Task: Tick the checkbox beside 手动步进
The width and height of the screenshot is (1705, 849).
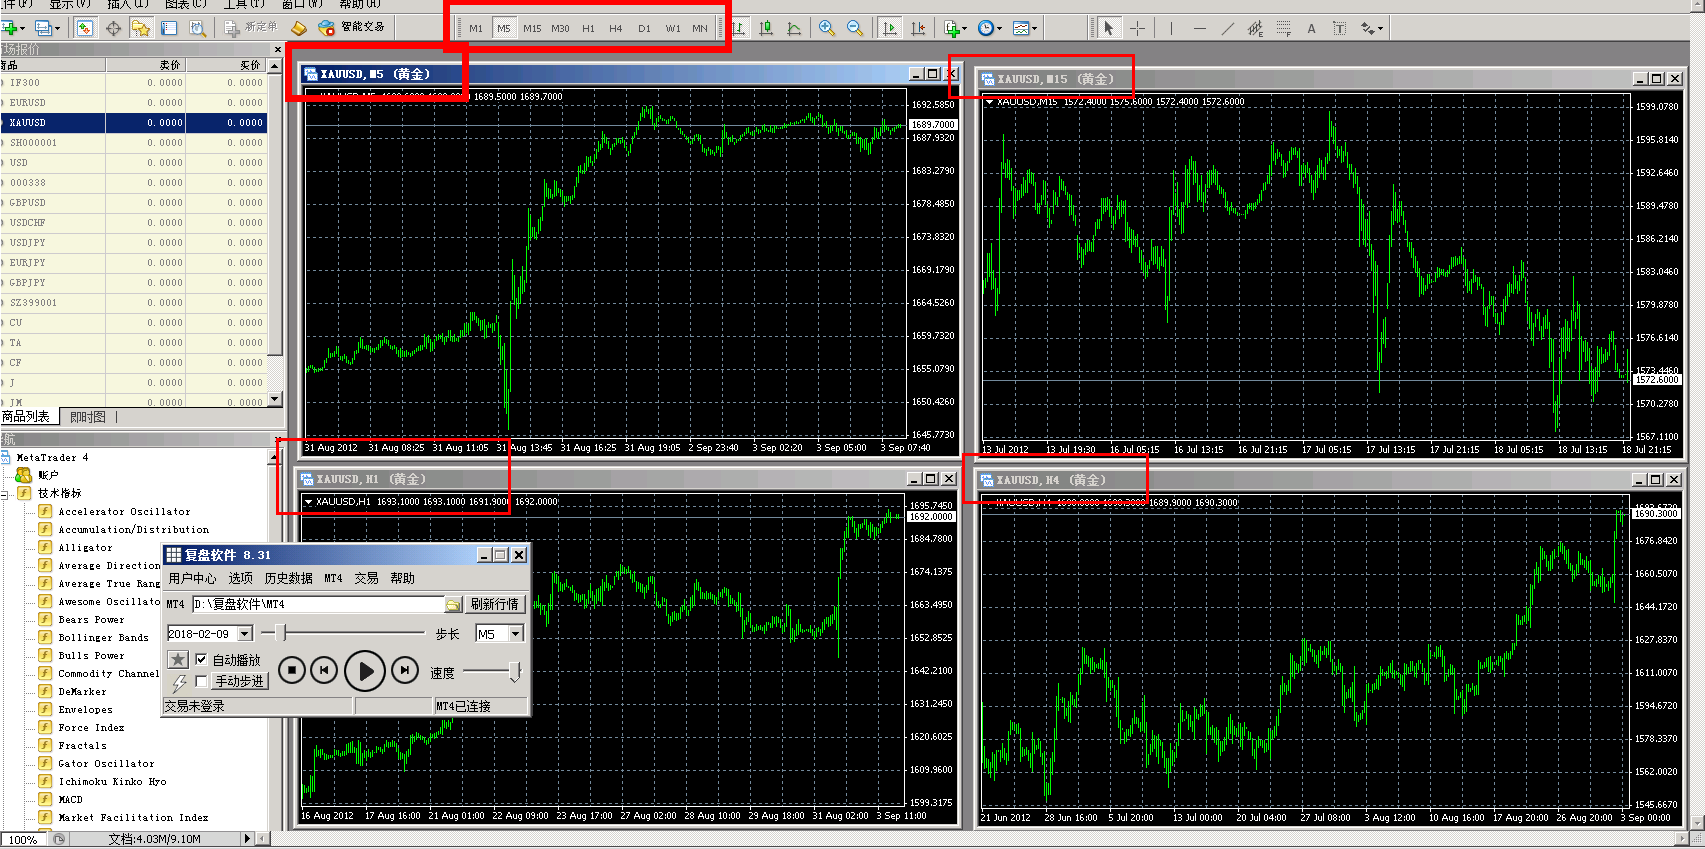Action: 202,681
